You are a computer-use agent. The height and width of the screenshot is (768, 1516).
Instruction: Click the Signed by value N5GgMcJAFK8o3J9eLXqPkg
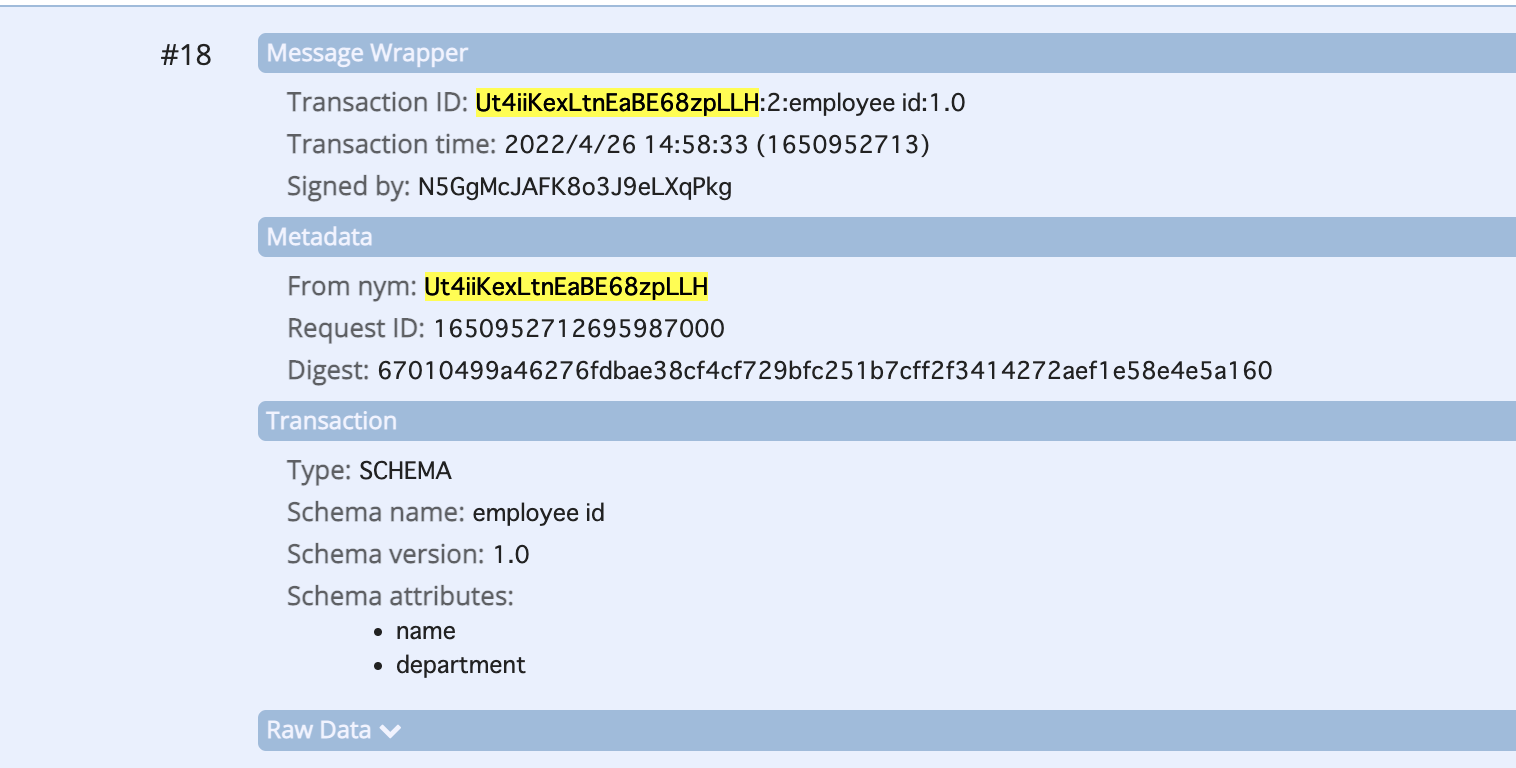point(575,187)
